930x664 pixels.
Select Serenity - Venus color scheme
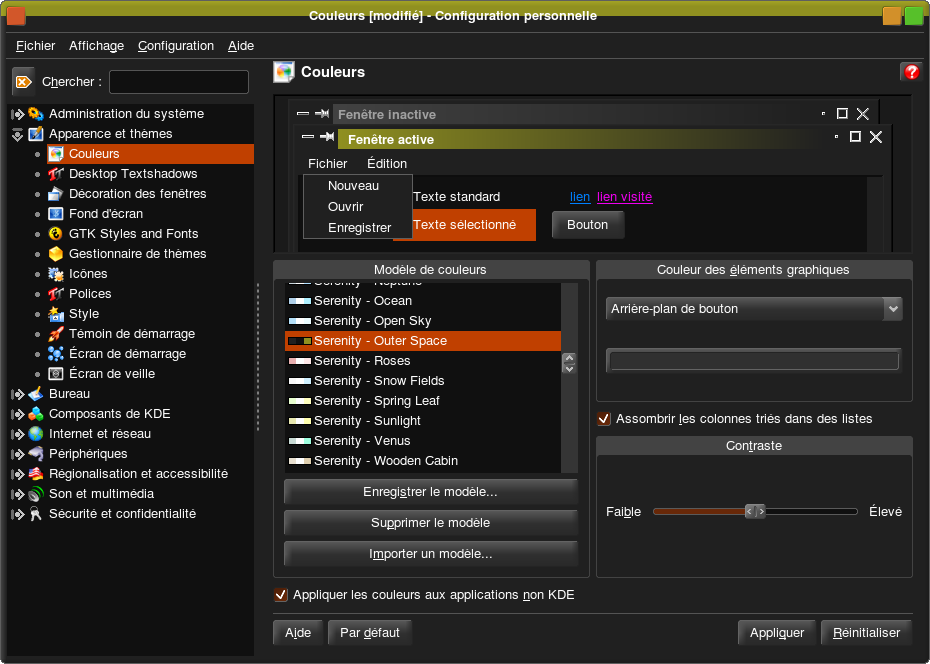[x=423, y=441]
